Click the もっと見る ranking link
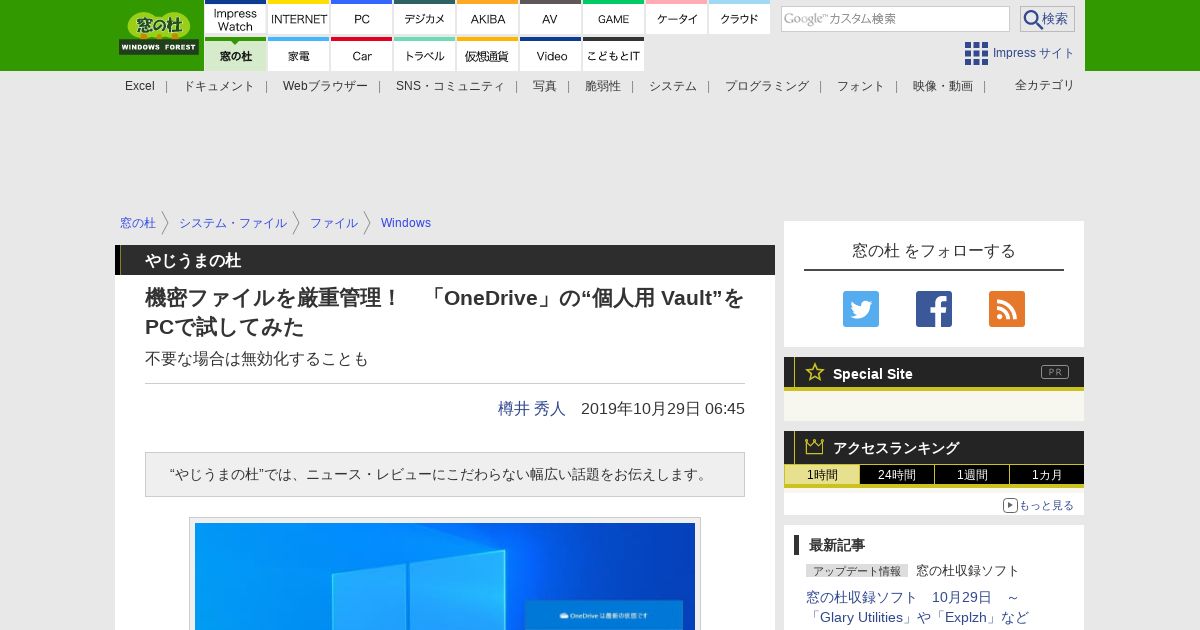Viewport: 1200px width, 630px height. (x=1046, y=505)
